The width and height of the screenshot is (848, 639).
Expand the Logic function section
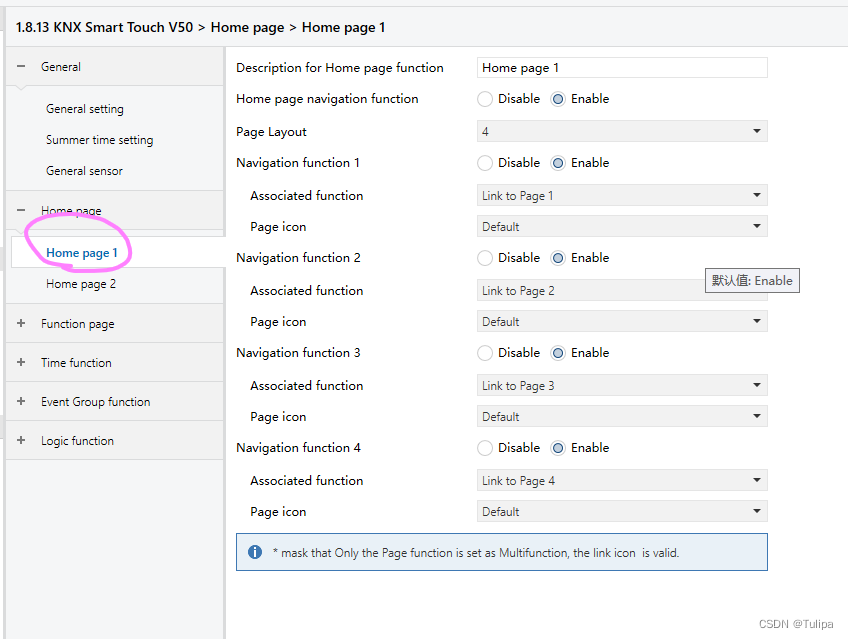click(x=21, y=440)
